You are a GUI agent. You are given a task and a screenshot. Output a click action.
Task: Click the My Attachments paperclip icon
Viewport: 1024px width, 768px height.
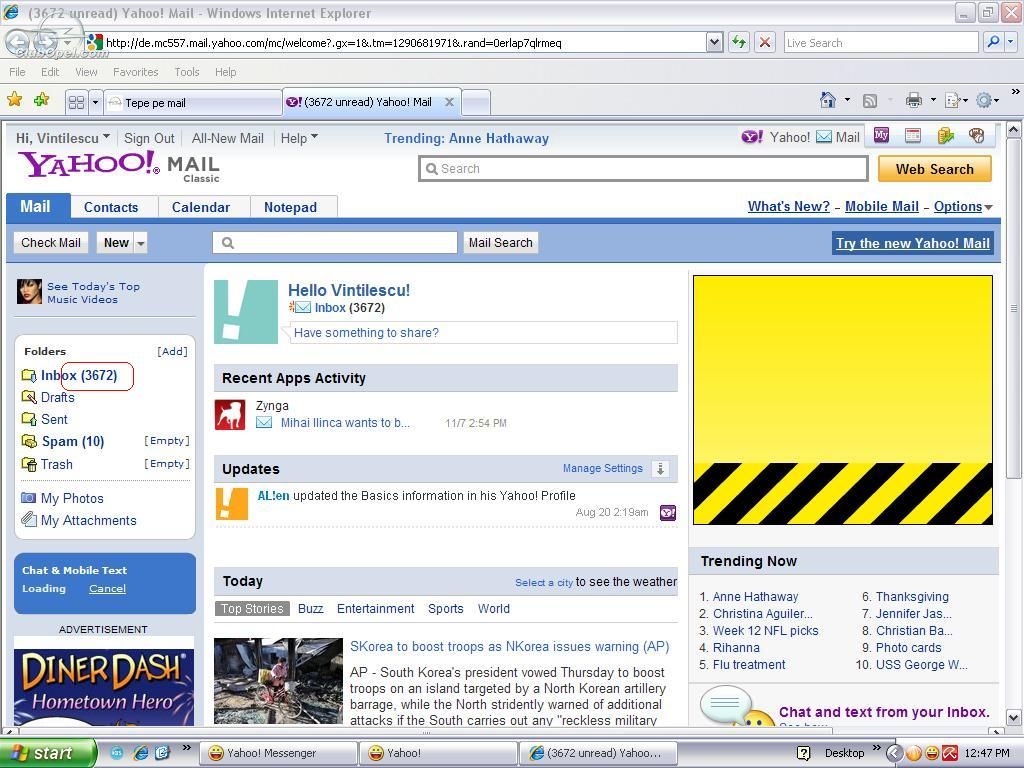point(29,520)
